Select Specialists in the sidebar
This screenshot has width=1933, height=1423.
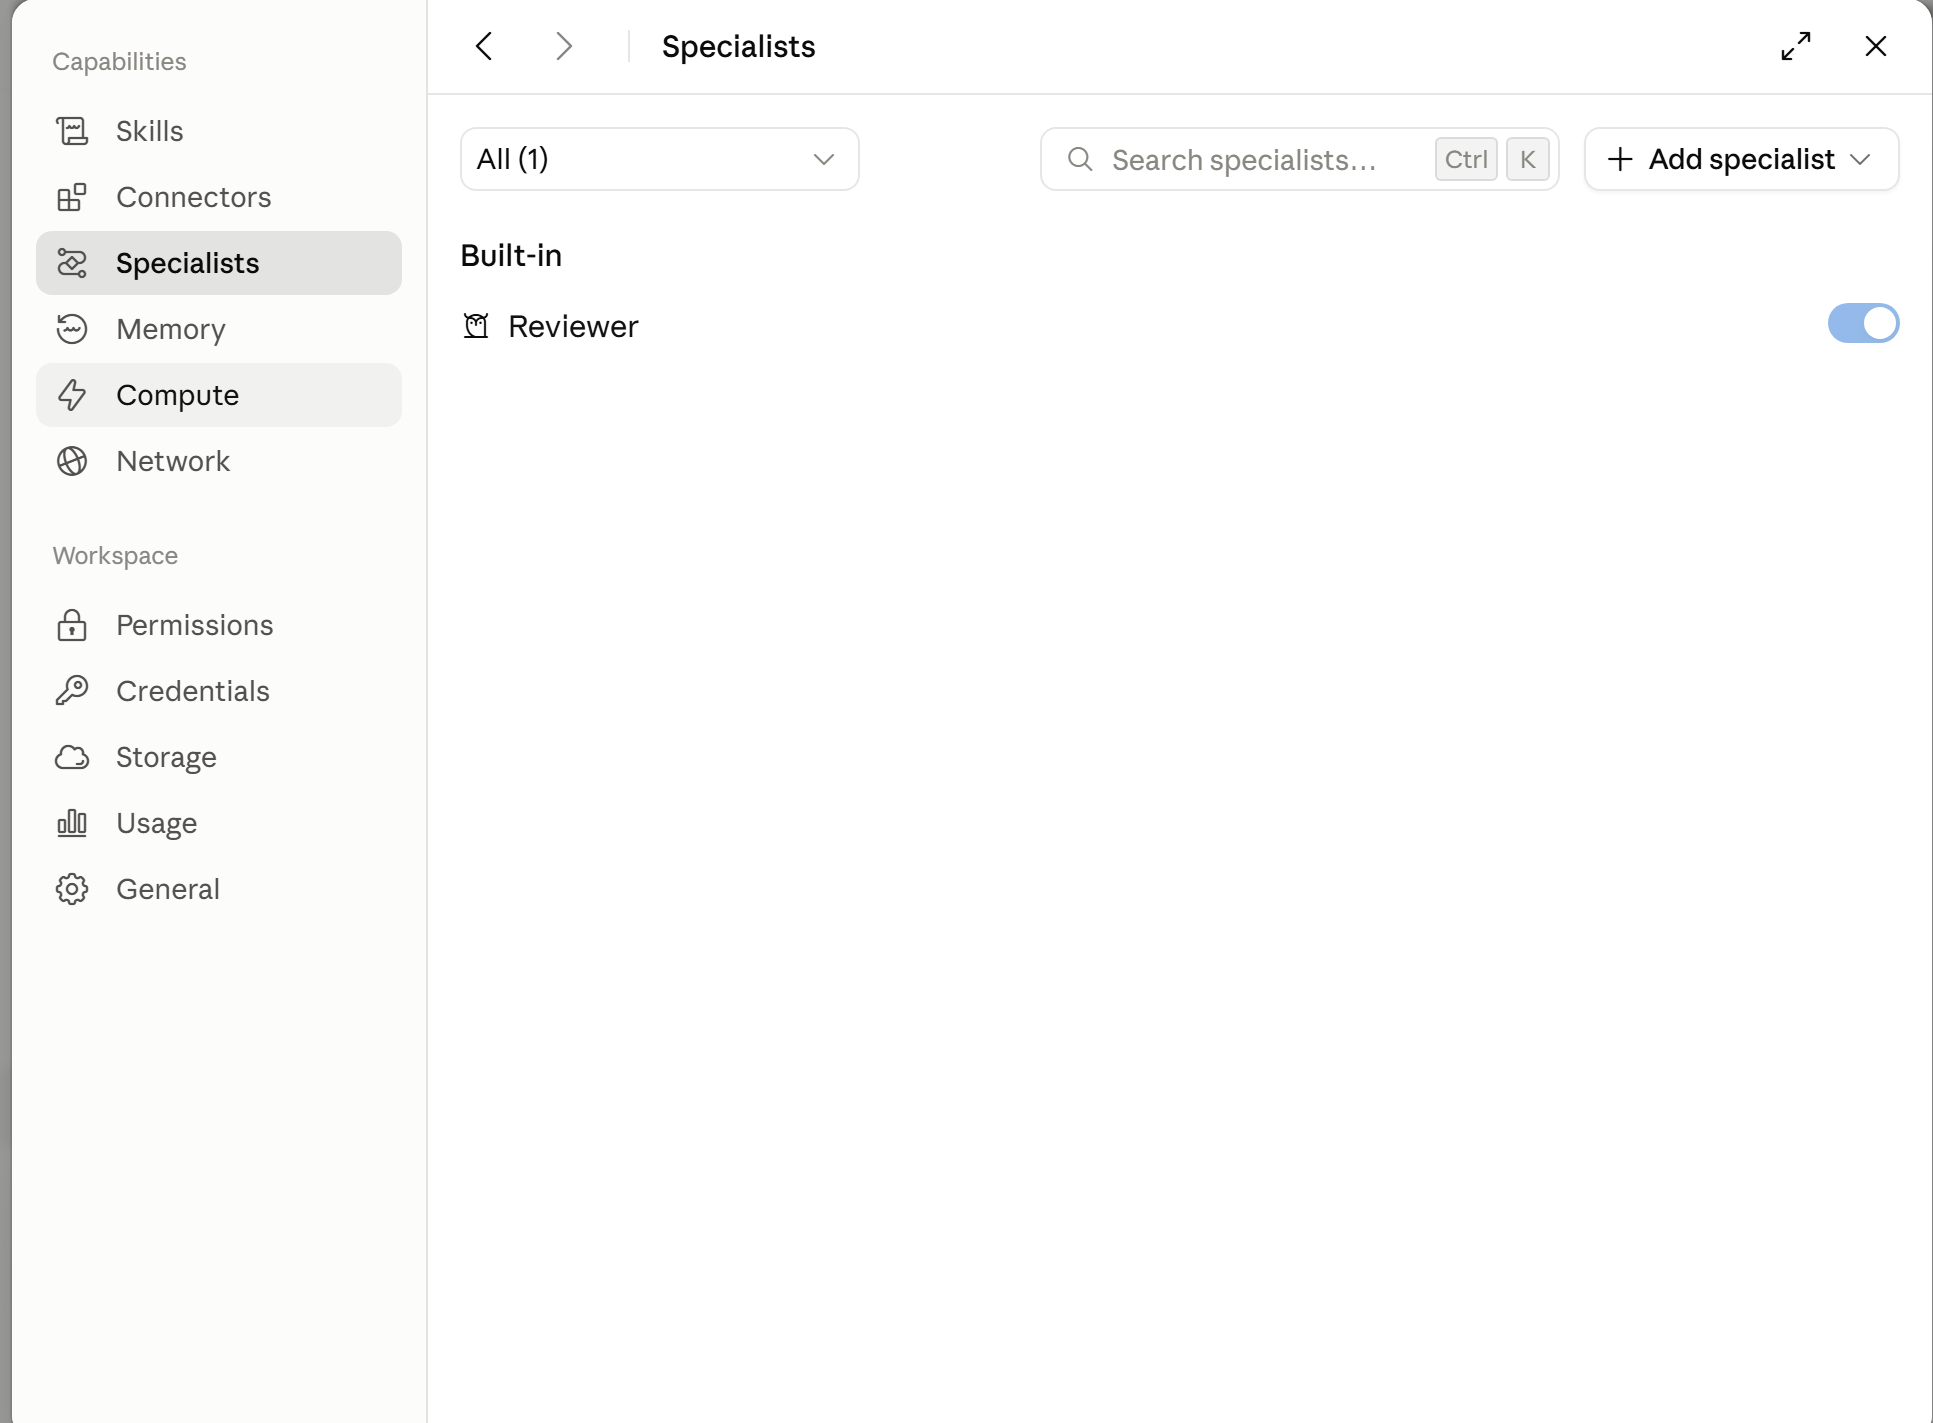(x=219, y=263)
